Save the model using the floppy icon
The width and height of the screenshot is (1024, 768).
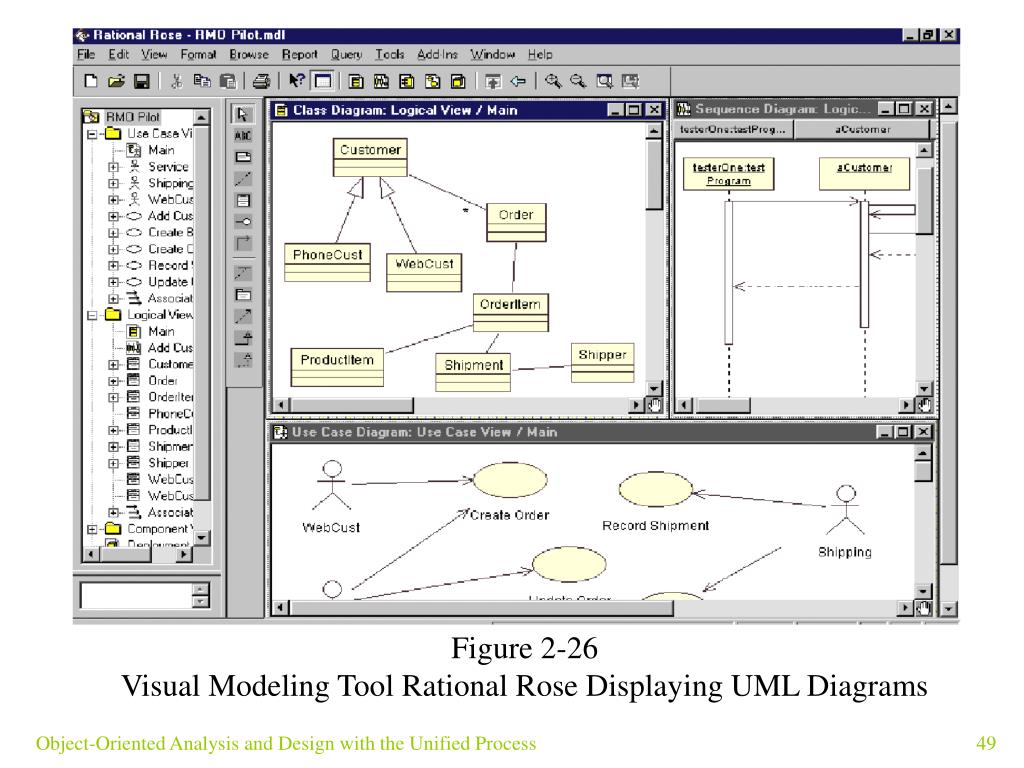click(142, 81)
